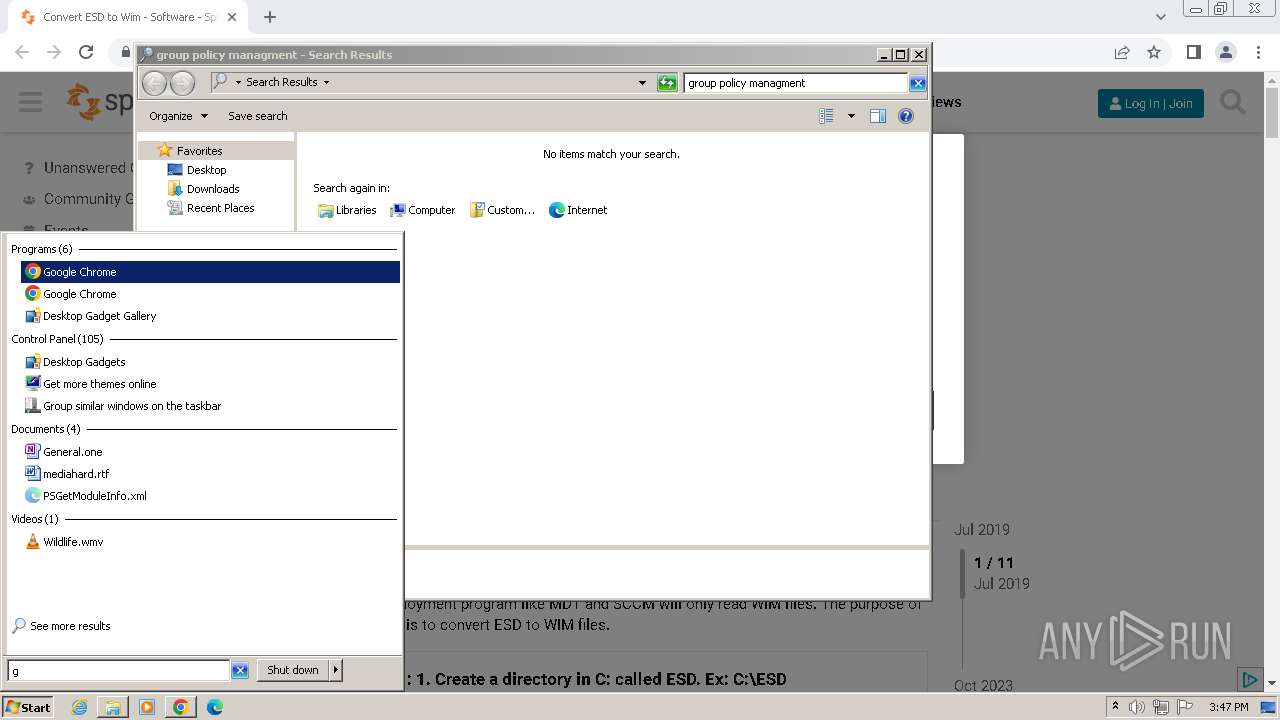The height and width of the screenshot is (720, 1280).
Task: Click Explorer refresh button
Action: coord(667,83)
